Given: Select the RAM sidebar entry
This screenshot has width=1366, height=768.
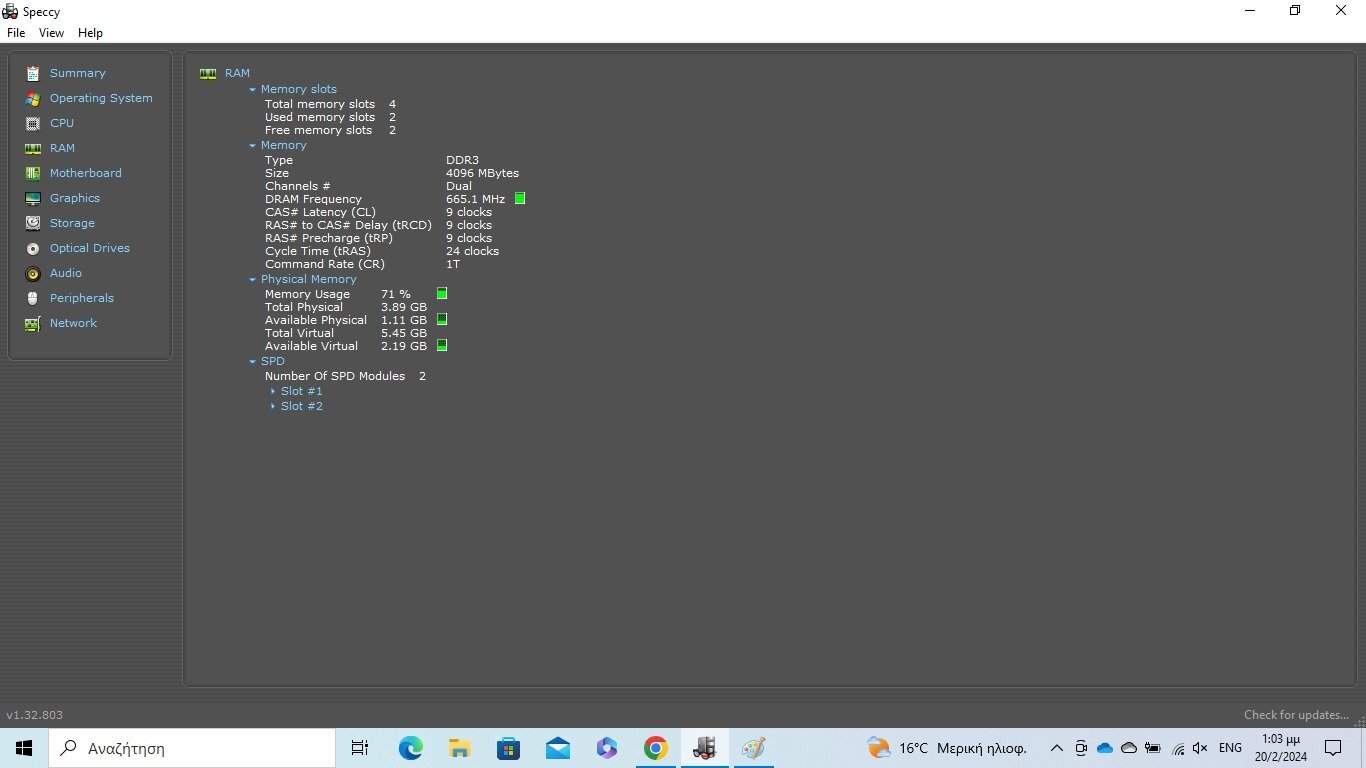Looking at the screenshot, I should coord(62,148).
